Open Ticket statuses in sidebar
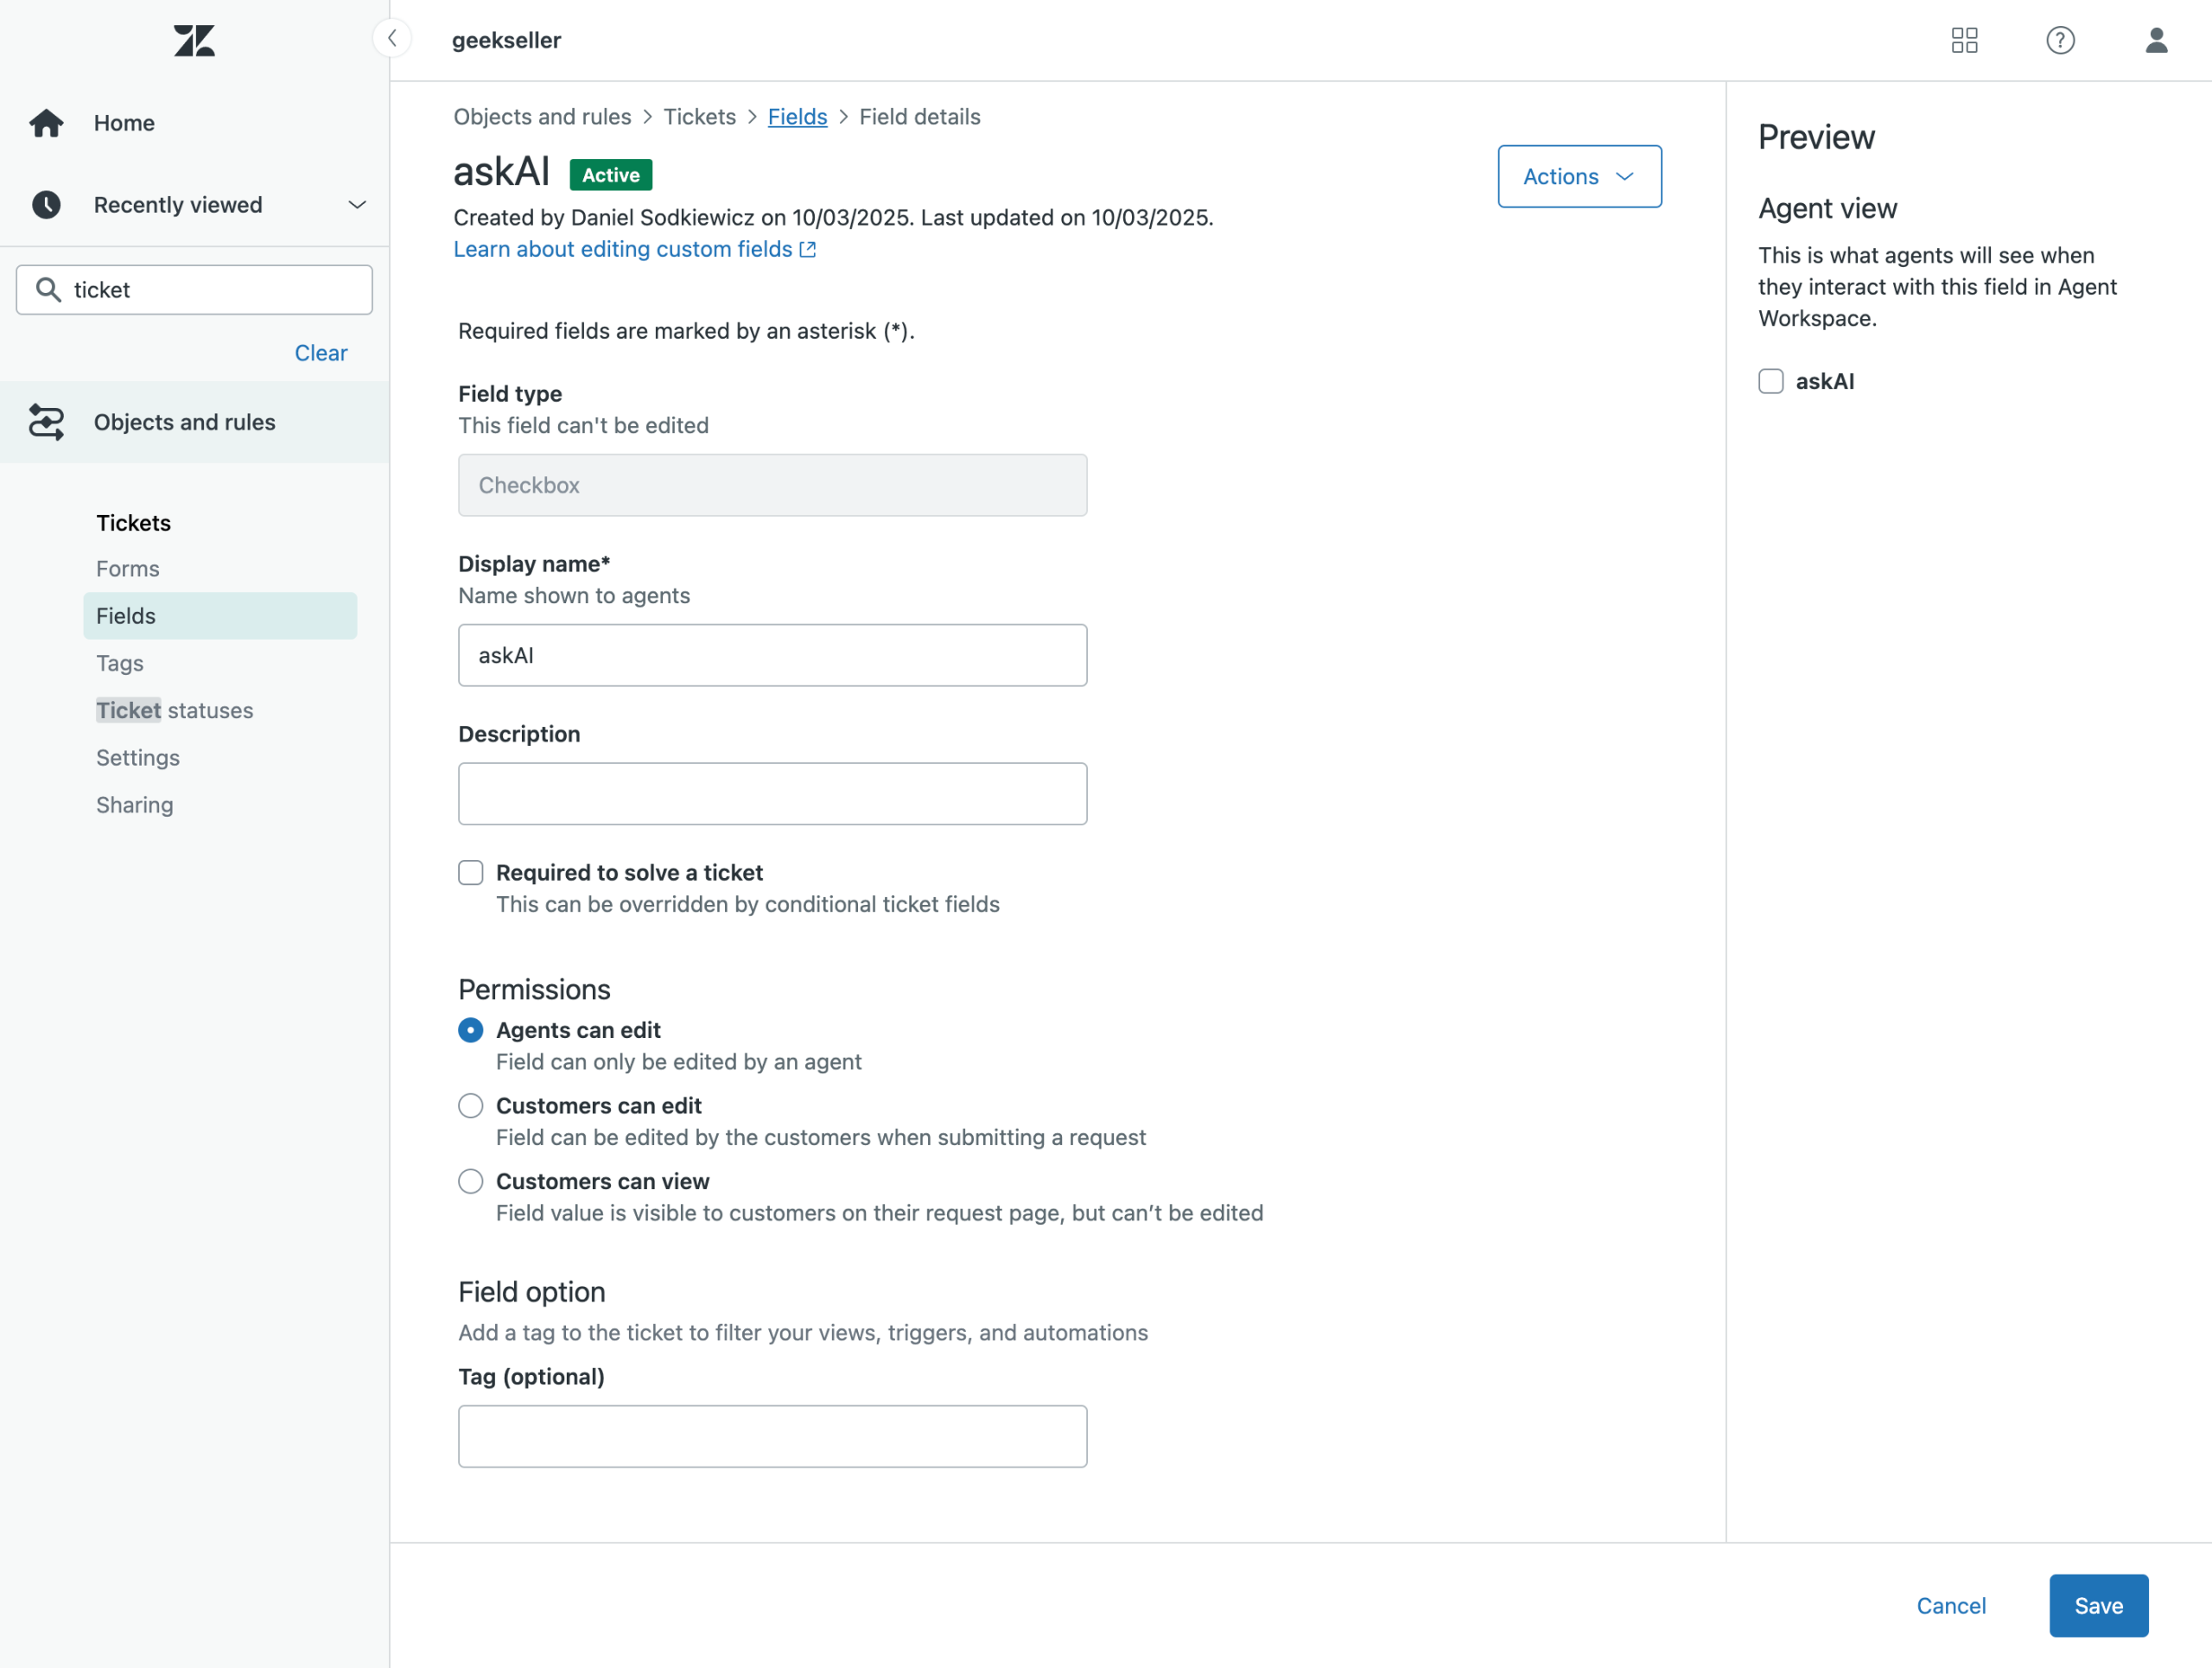 (175, 710)
